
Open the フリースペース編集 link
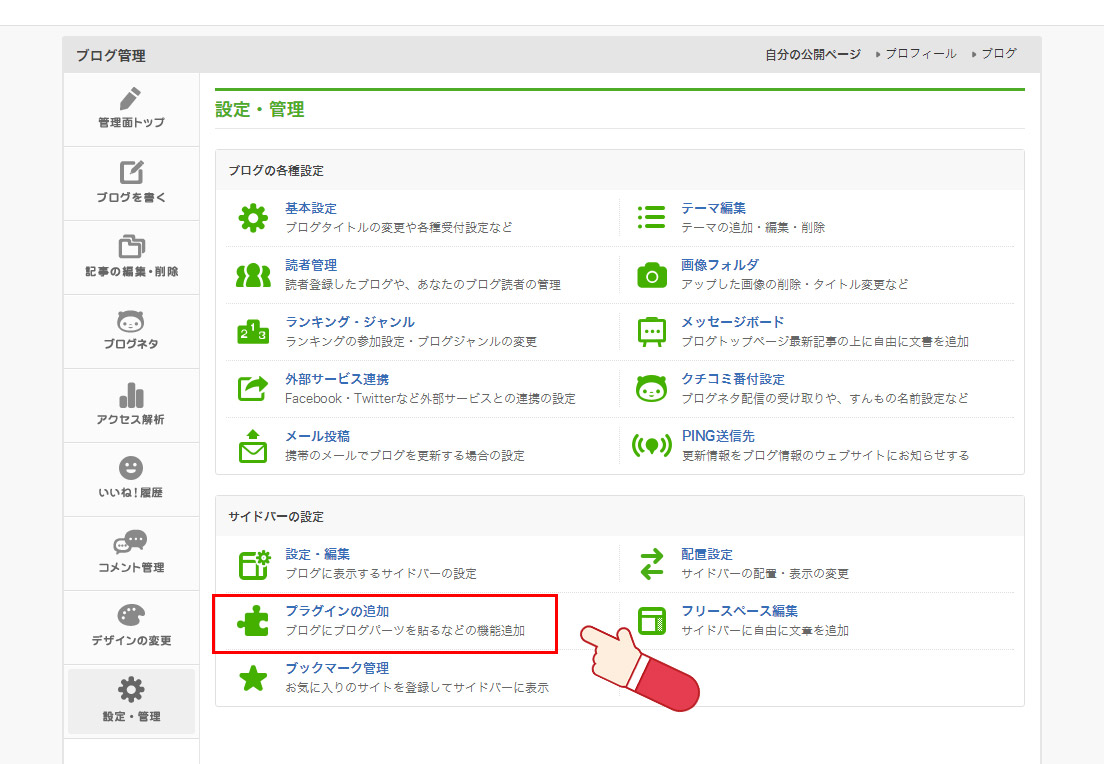(739, 611)
